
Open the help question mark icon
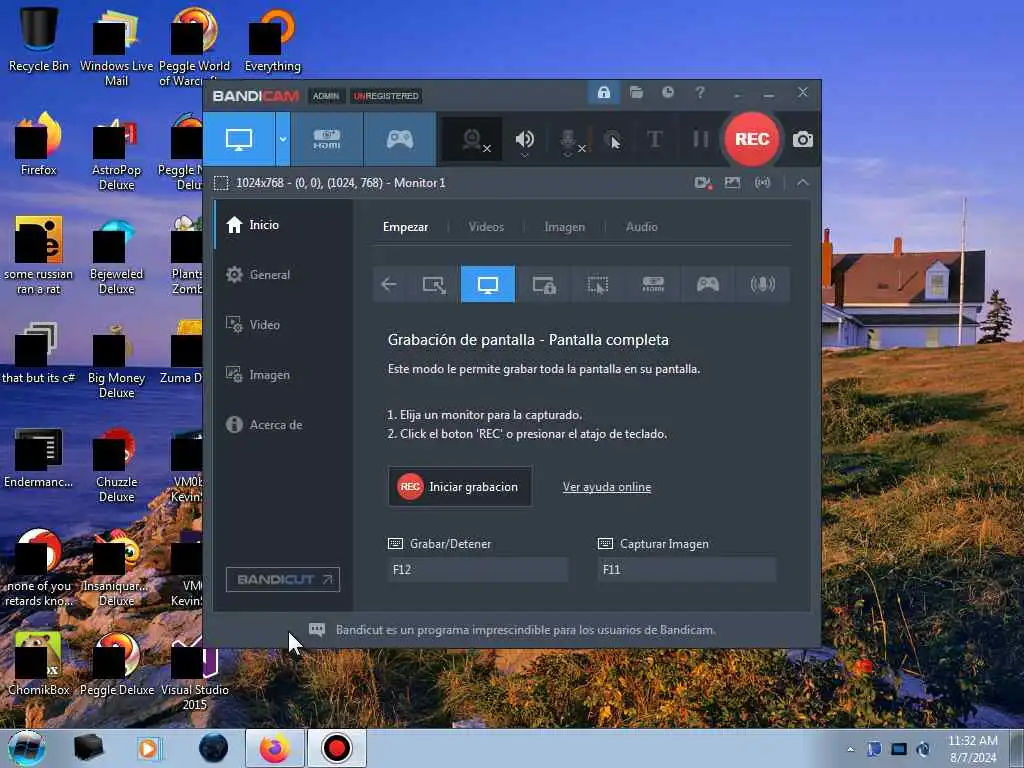coord(699,93)
